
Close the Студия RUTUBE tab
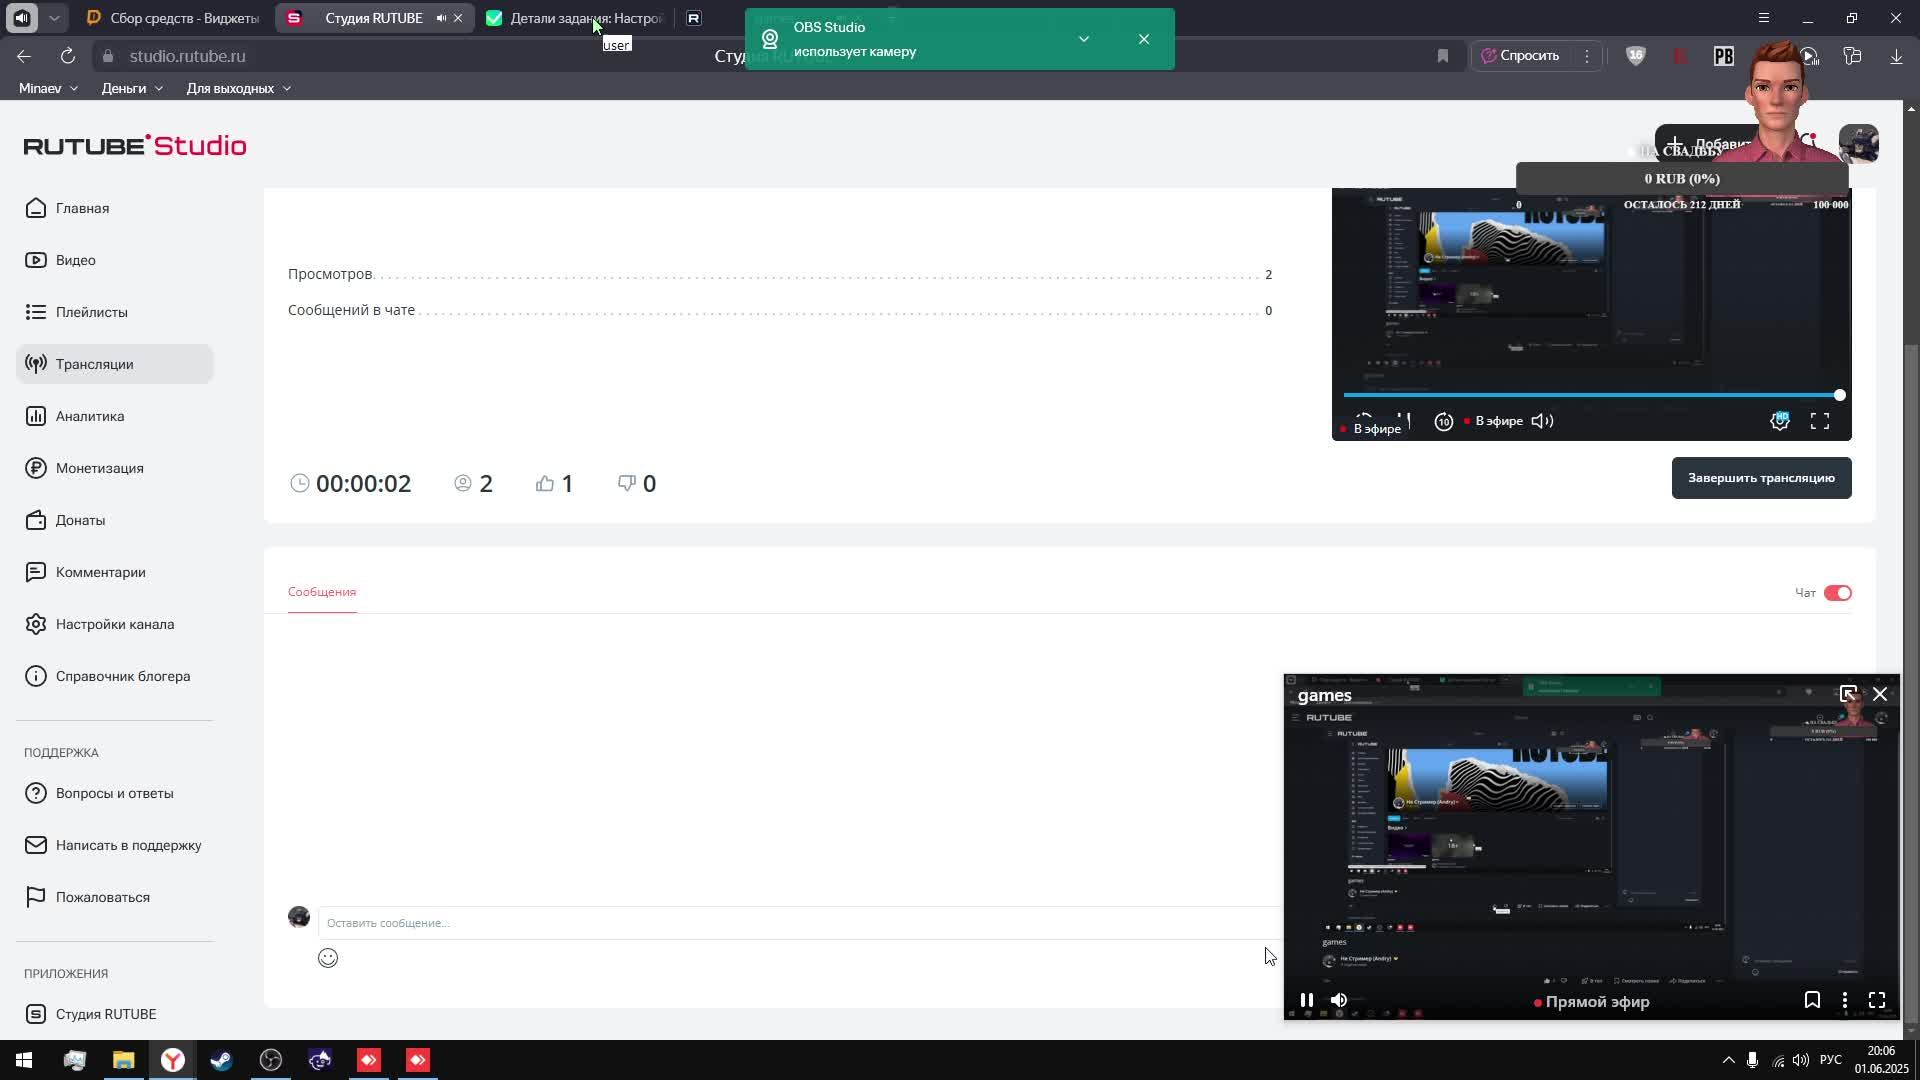pyautogui.click(x=458, y=18)
